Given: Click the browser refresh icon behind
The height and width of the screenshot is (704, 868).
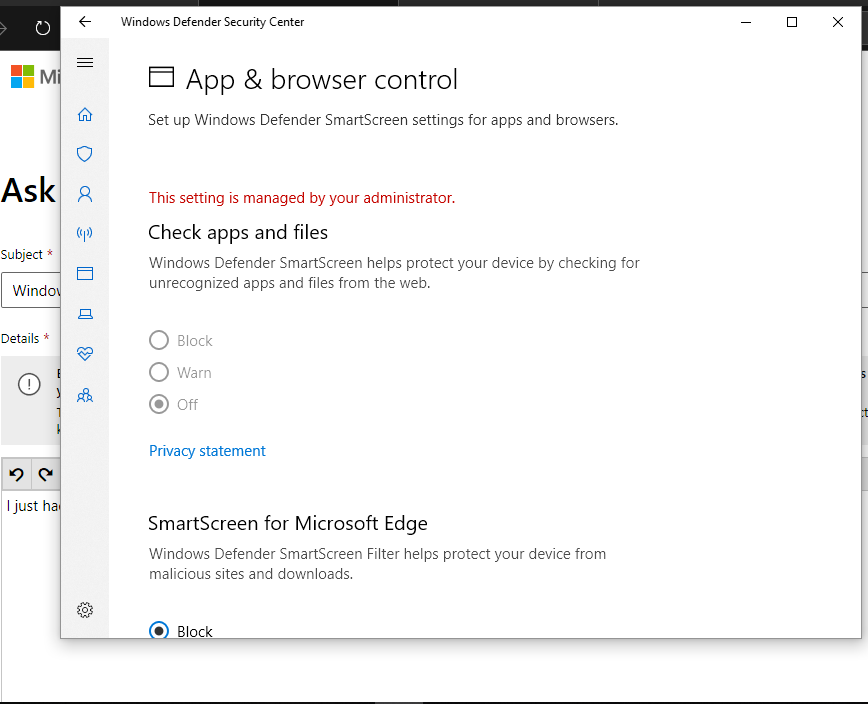Looking at the screenshot, I should [43, 28].
